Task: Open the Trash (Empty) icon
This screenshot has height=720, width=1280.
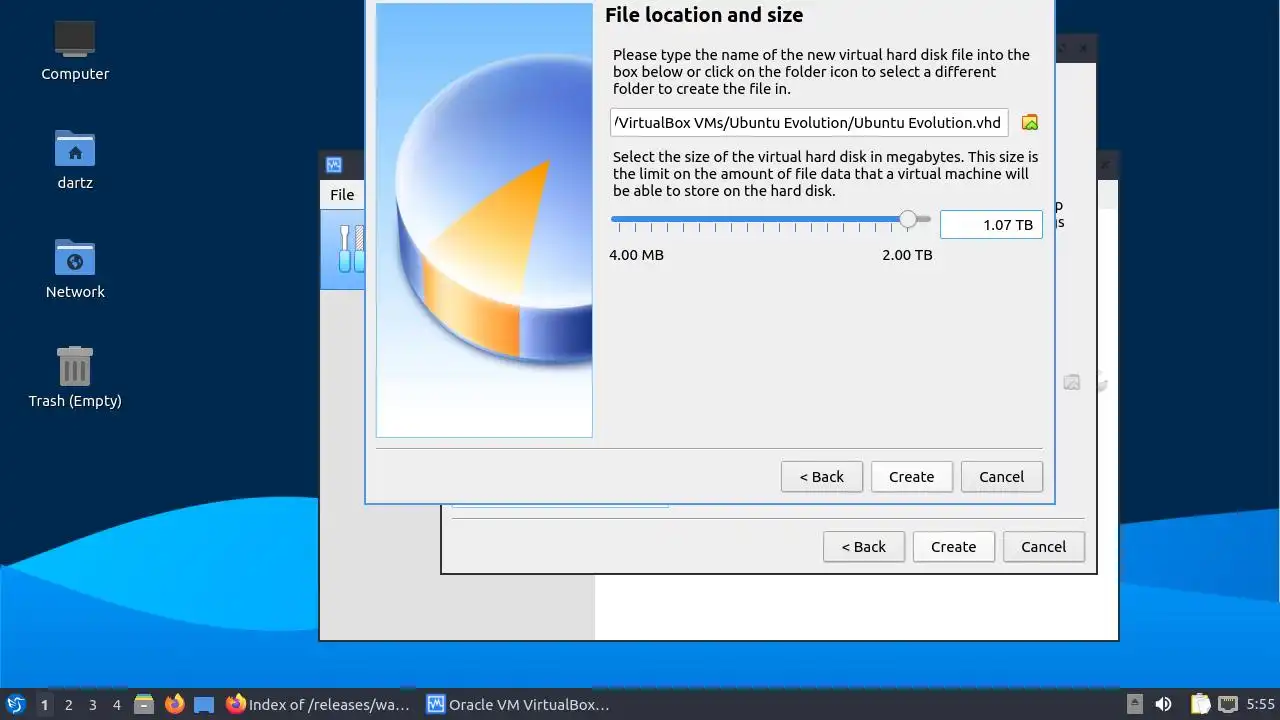Action: pyautogui.click(x=75, y=377)
